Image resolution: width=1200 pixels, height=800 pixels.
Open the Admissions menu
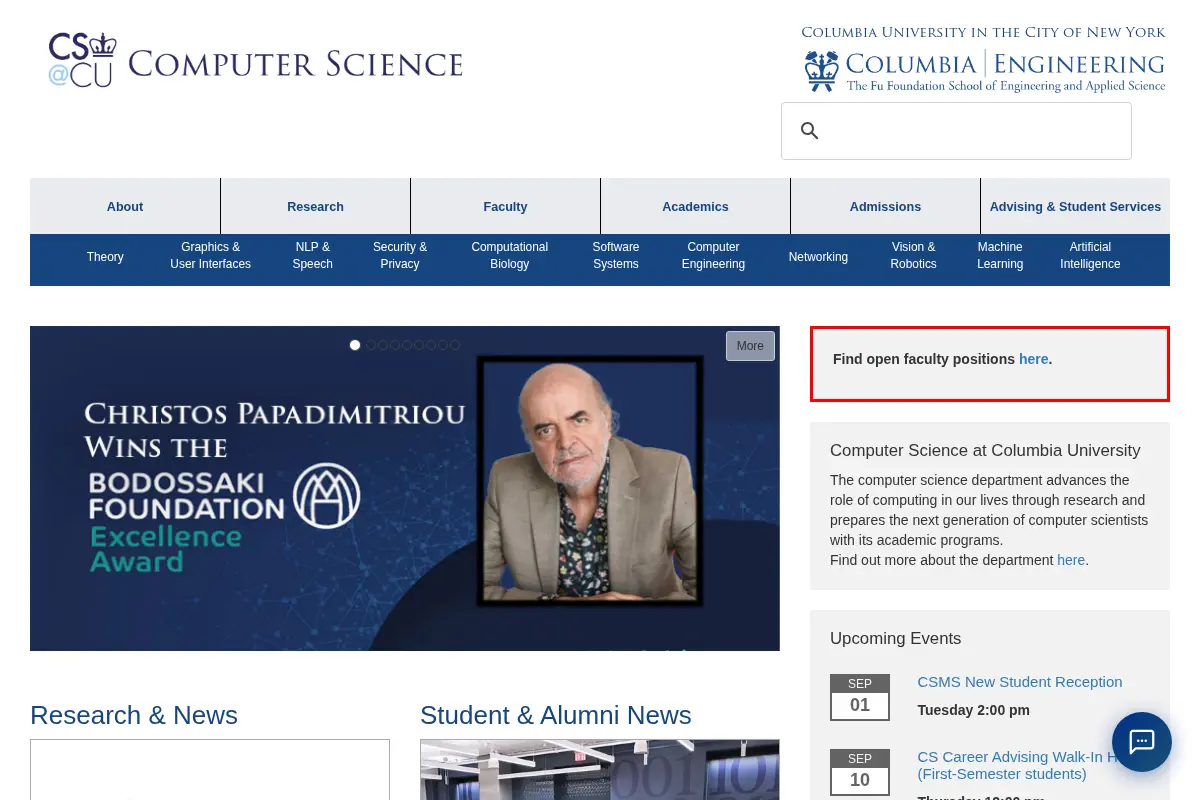point(885,206)
